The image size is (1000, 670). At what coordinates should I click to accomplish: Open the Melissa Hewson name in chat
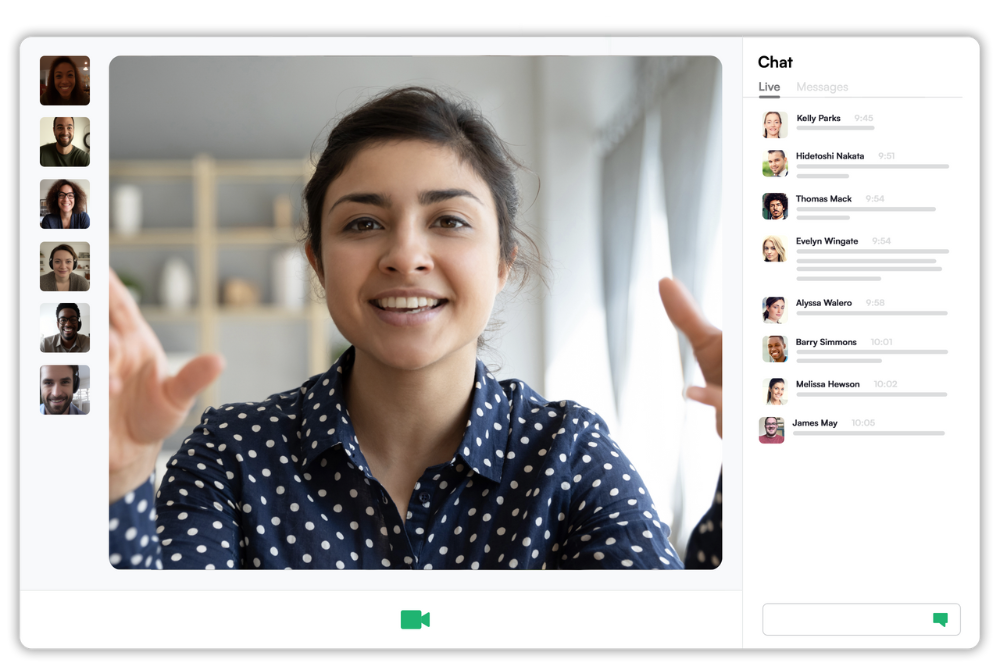828,384
